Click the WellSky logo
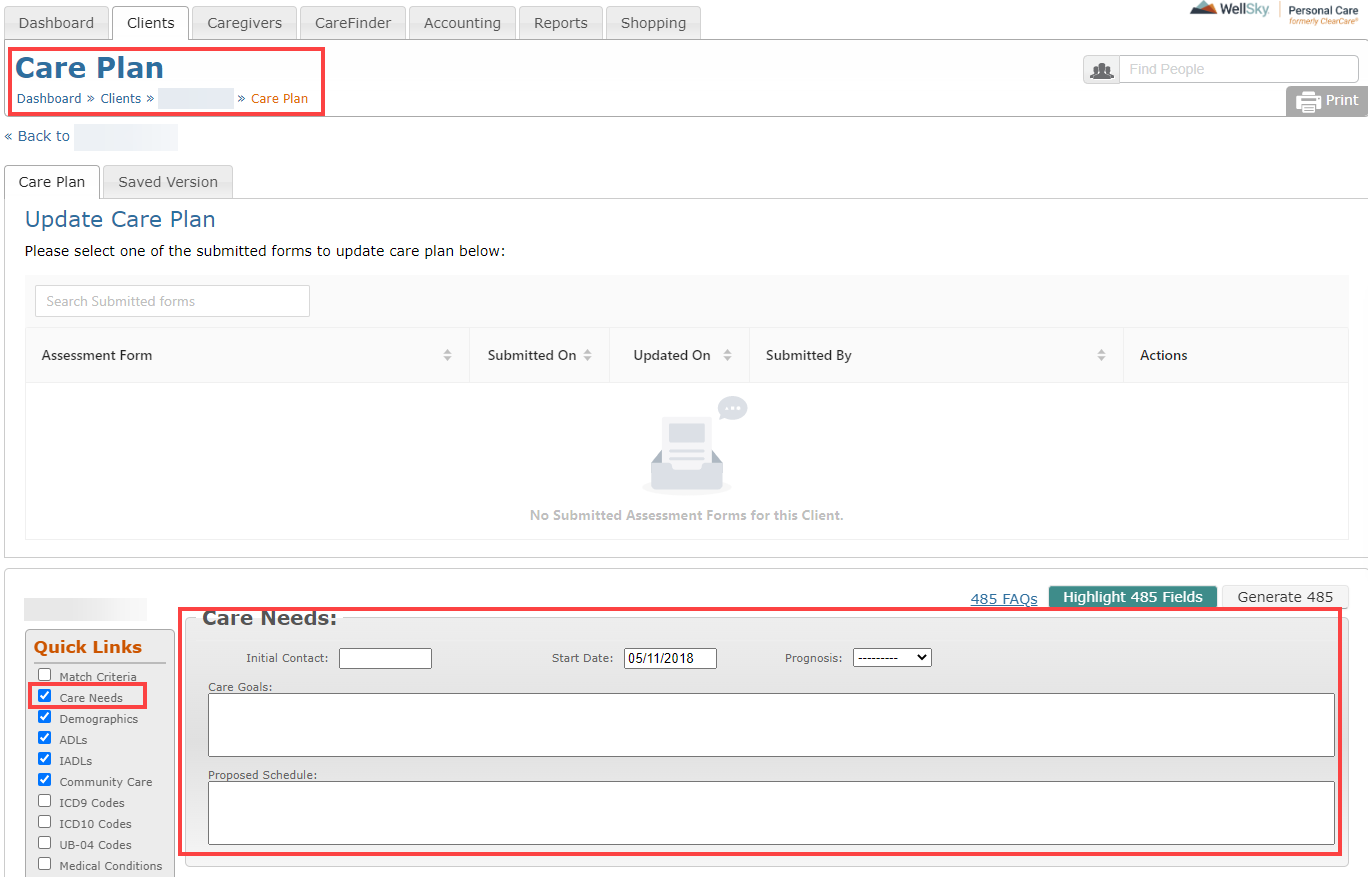The height and width of the screenshot is (877, 1368). [x=1231, y=10]
